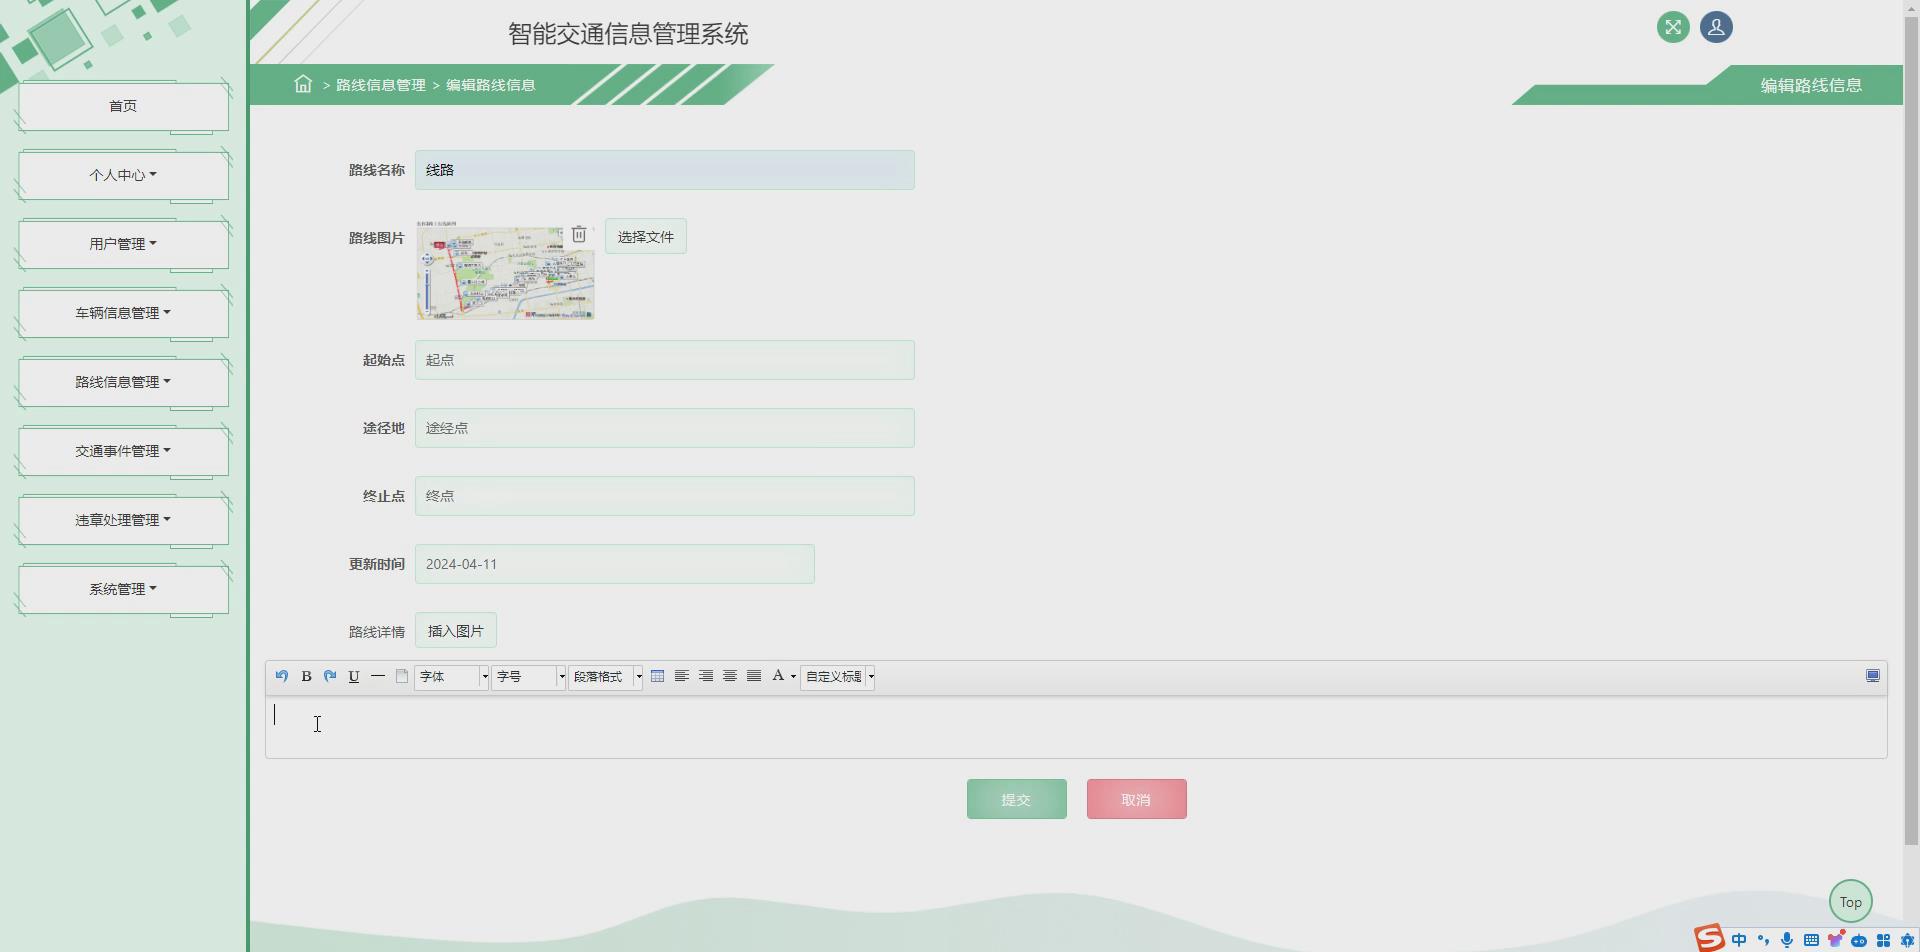Switch the Chinese/English input mode icon
1920x952 pixels.
pos(1739,940)
